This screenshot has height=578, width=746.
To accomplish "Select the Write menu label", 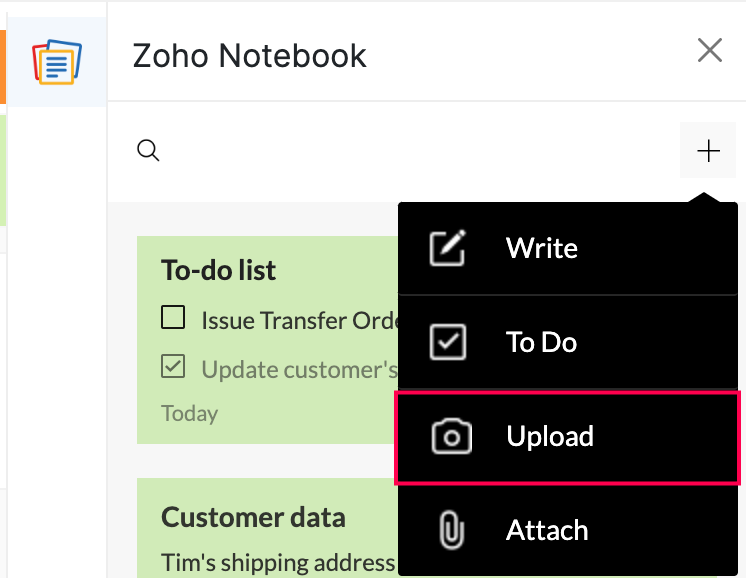I will point(542,248).
